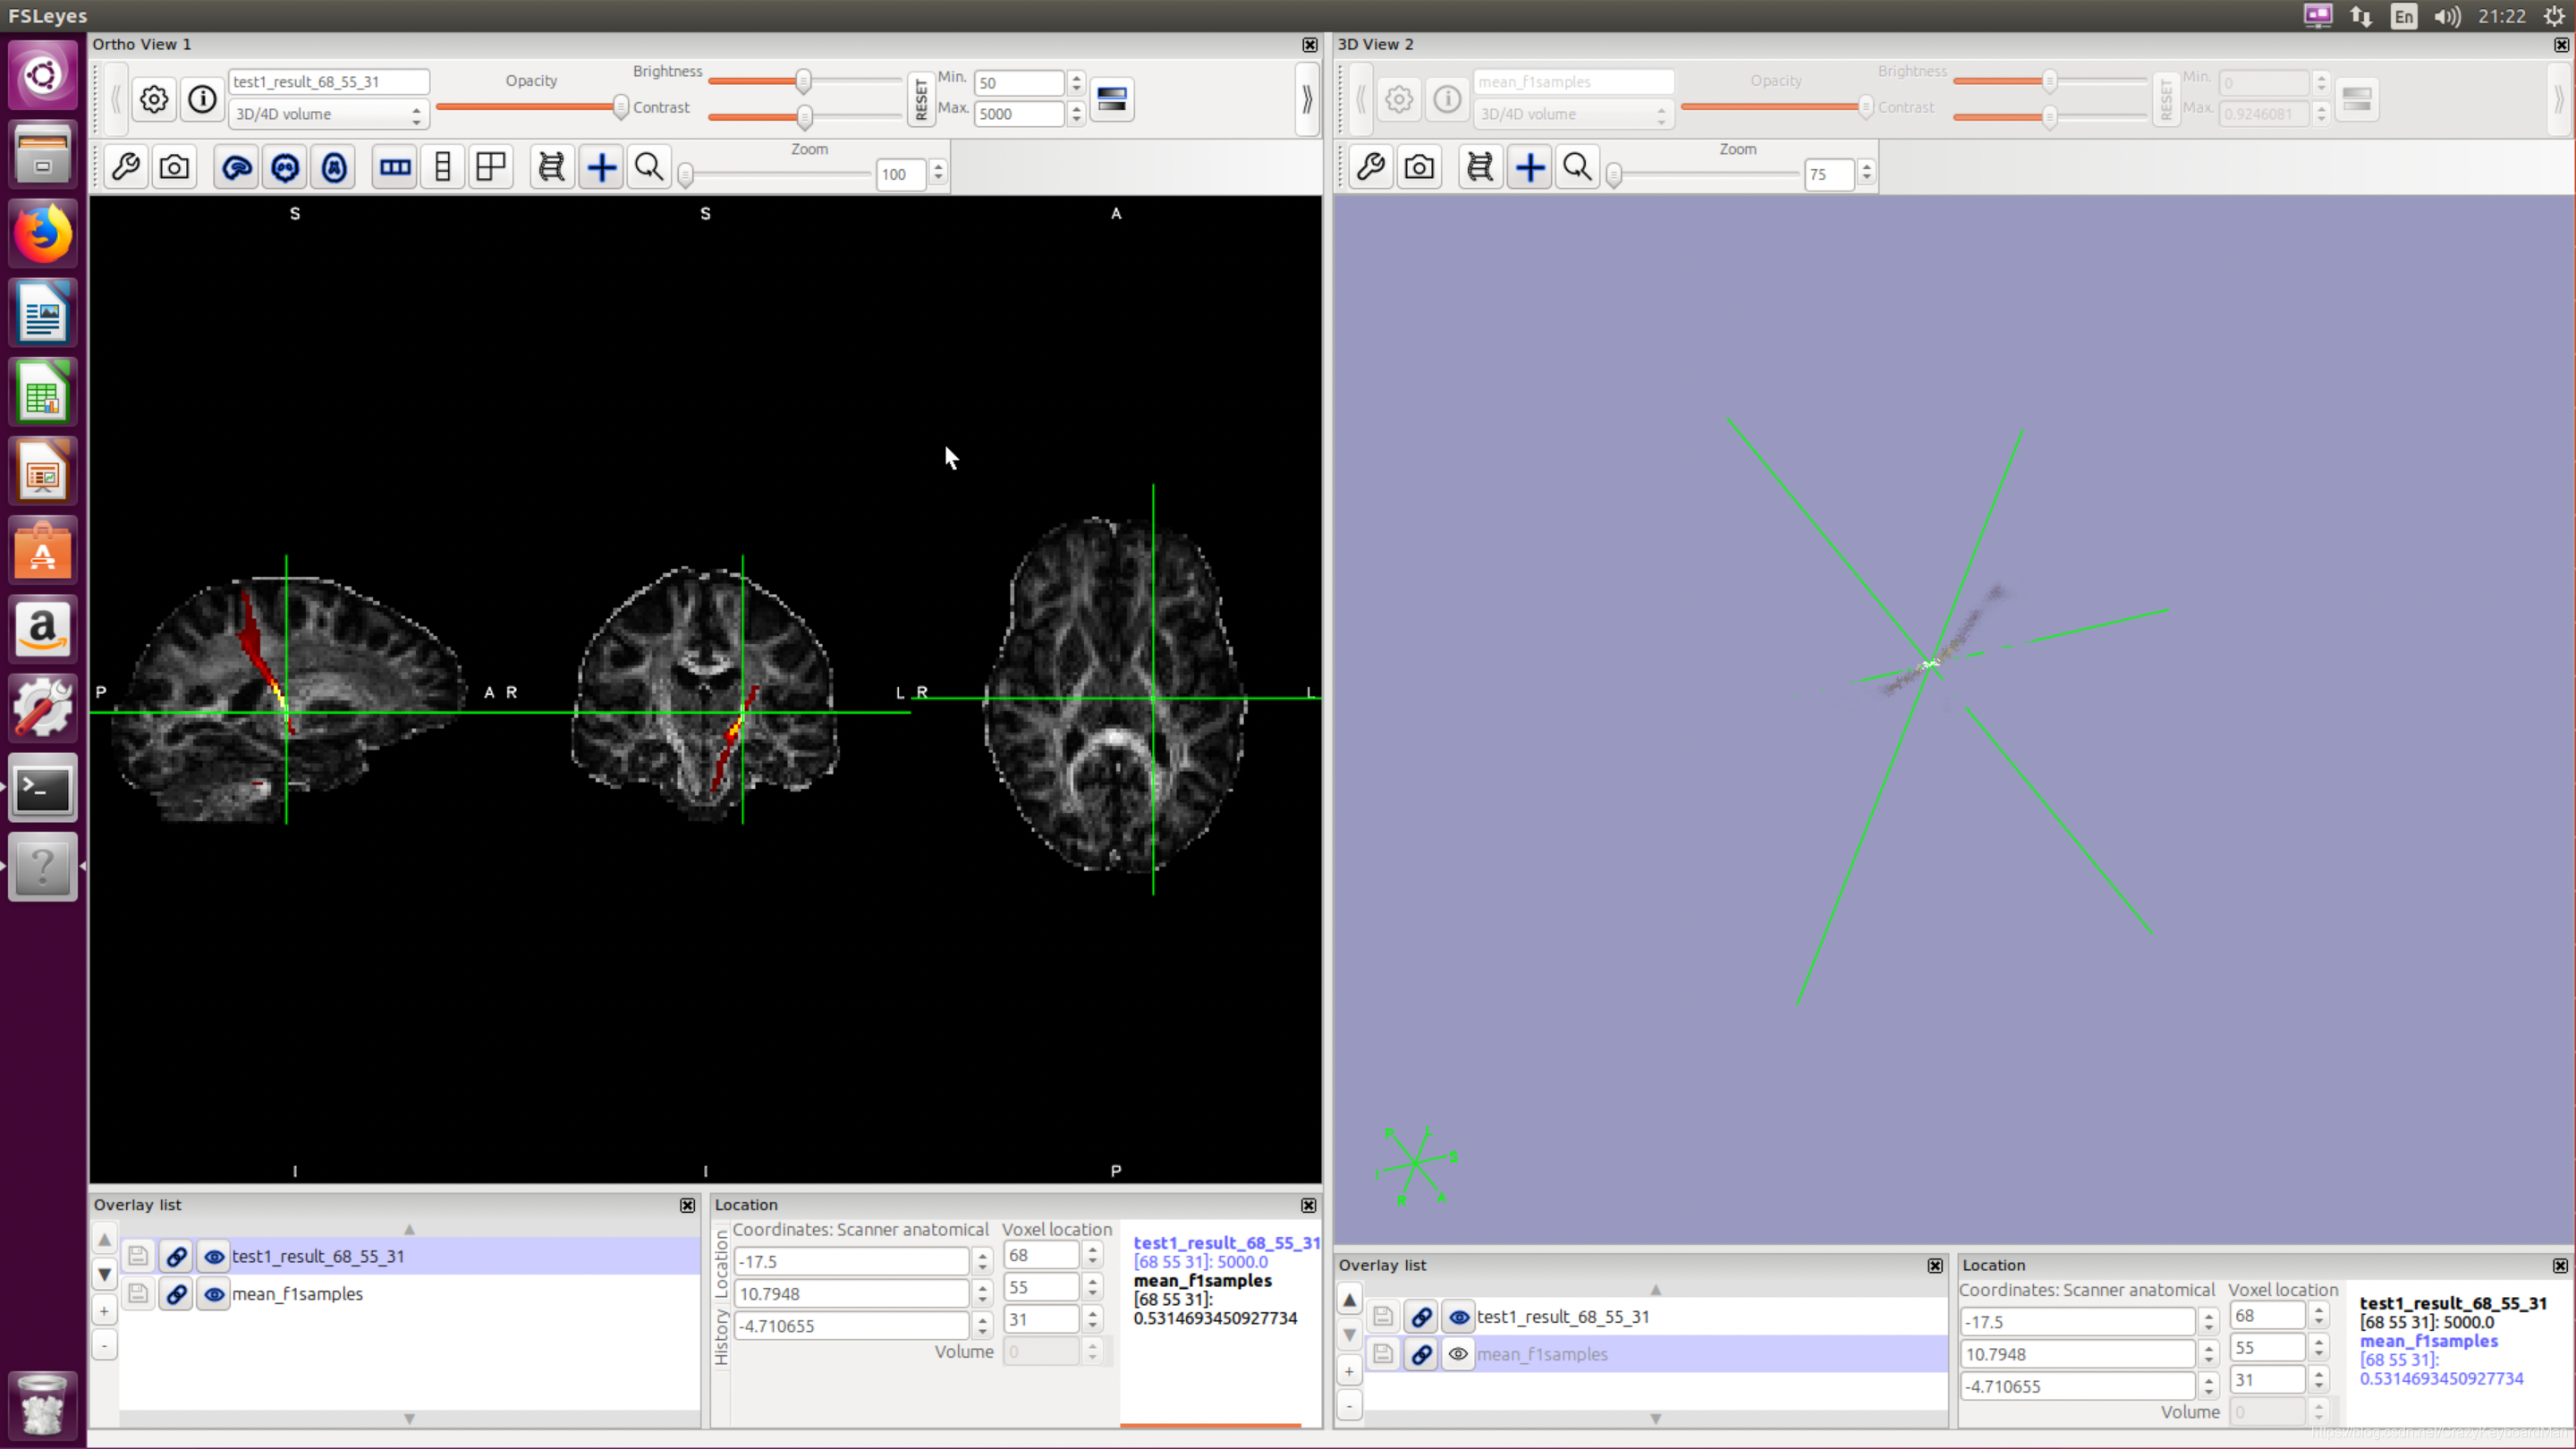Viewport: 2576px width, 1449px height.
Task: Toggle the coronal canvas button
Action: [285, 167]
